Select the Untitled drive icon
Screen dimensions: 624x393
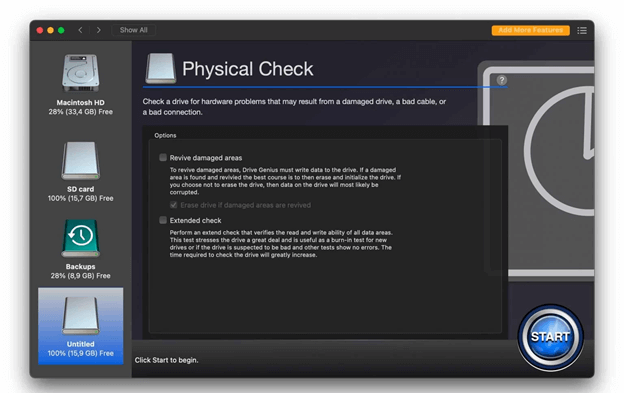[80, 316]
